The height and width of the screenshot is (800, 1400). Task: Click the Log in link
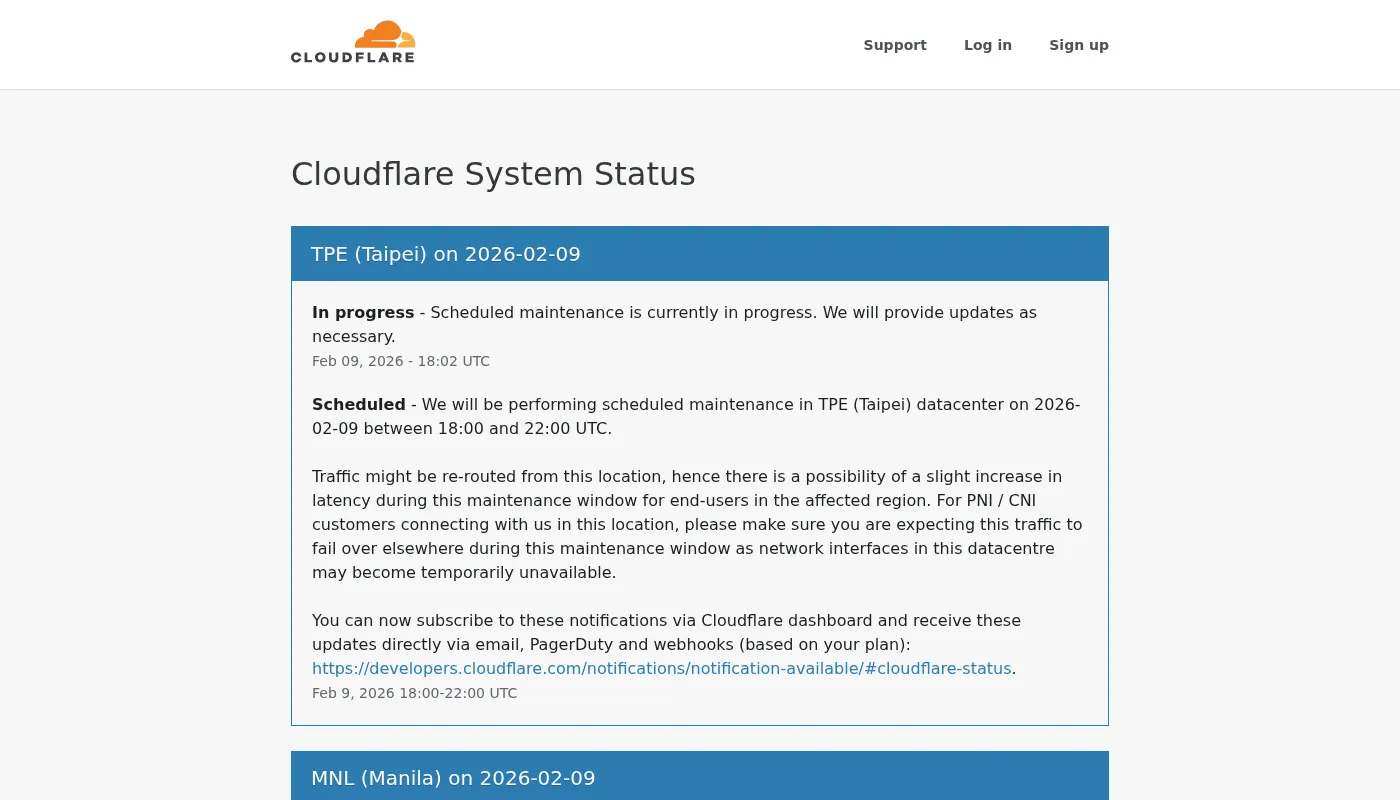(988, 45)
